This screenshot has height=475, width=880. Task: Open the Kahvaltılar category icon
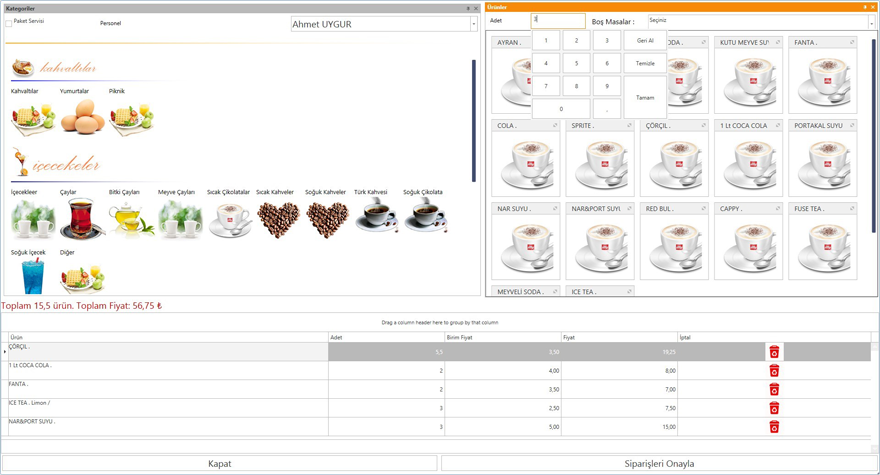click(x=33, y=118)
